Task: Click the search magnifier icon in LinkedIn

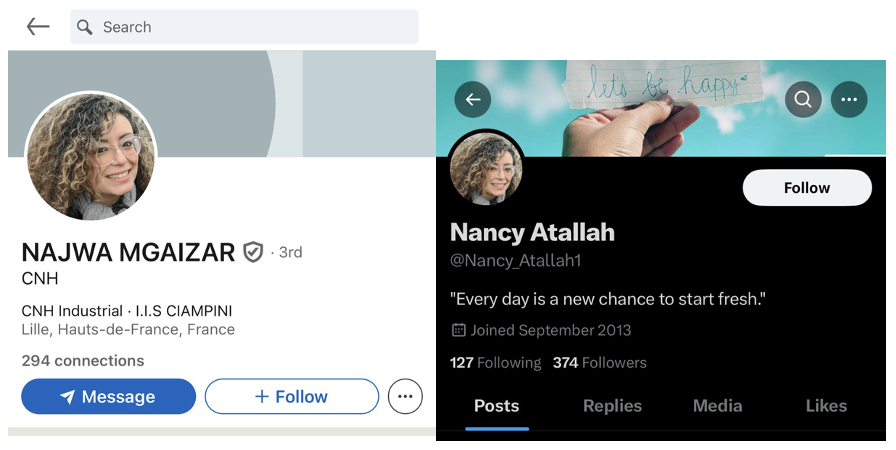Action: tap(85, 27)
